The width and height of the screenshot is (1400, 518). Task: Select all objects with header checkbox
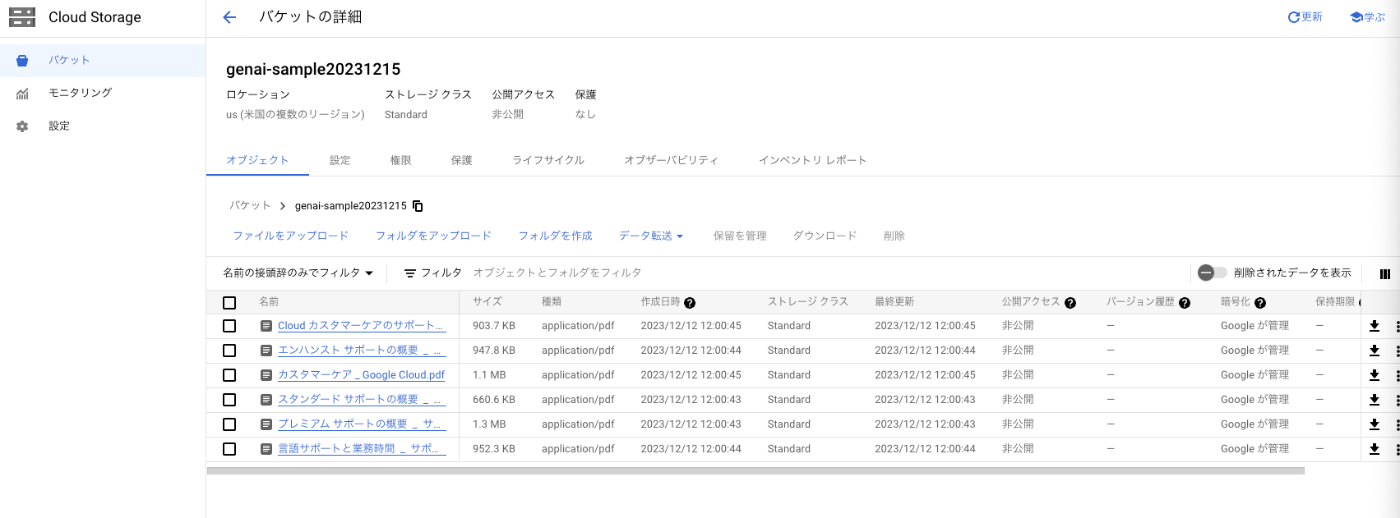229,302
